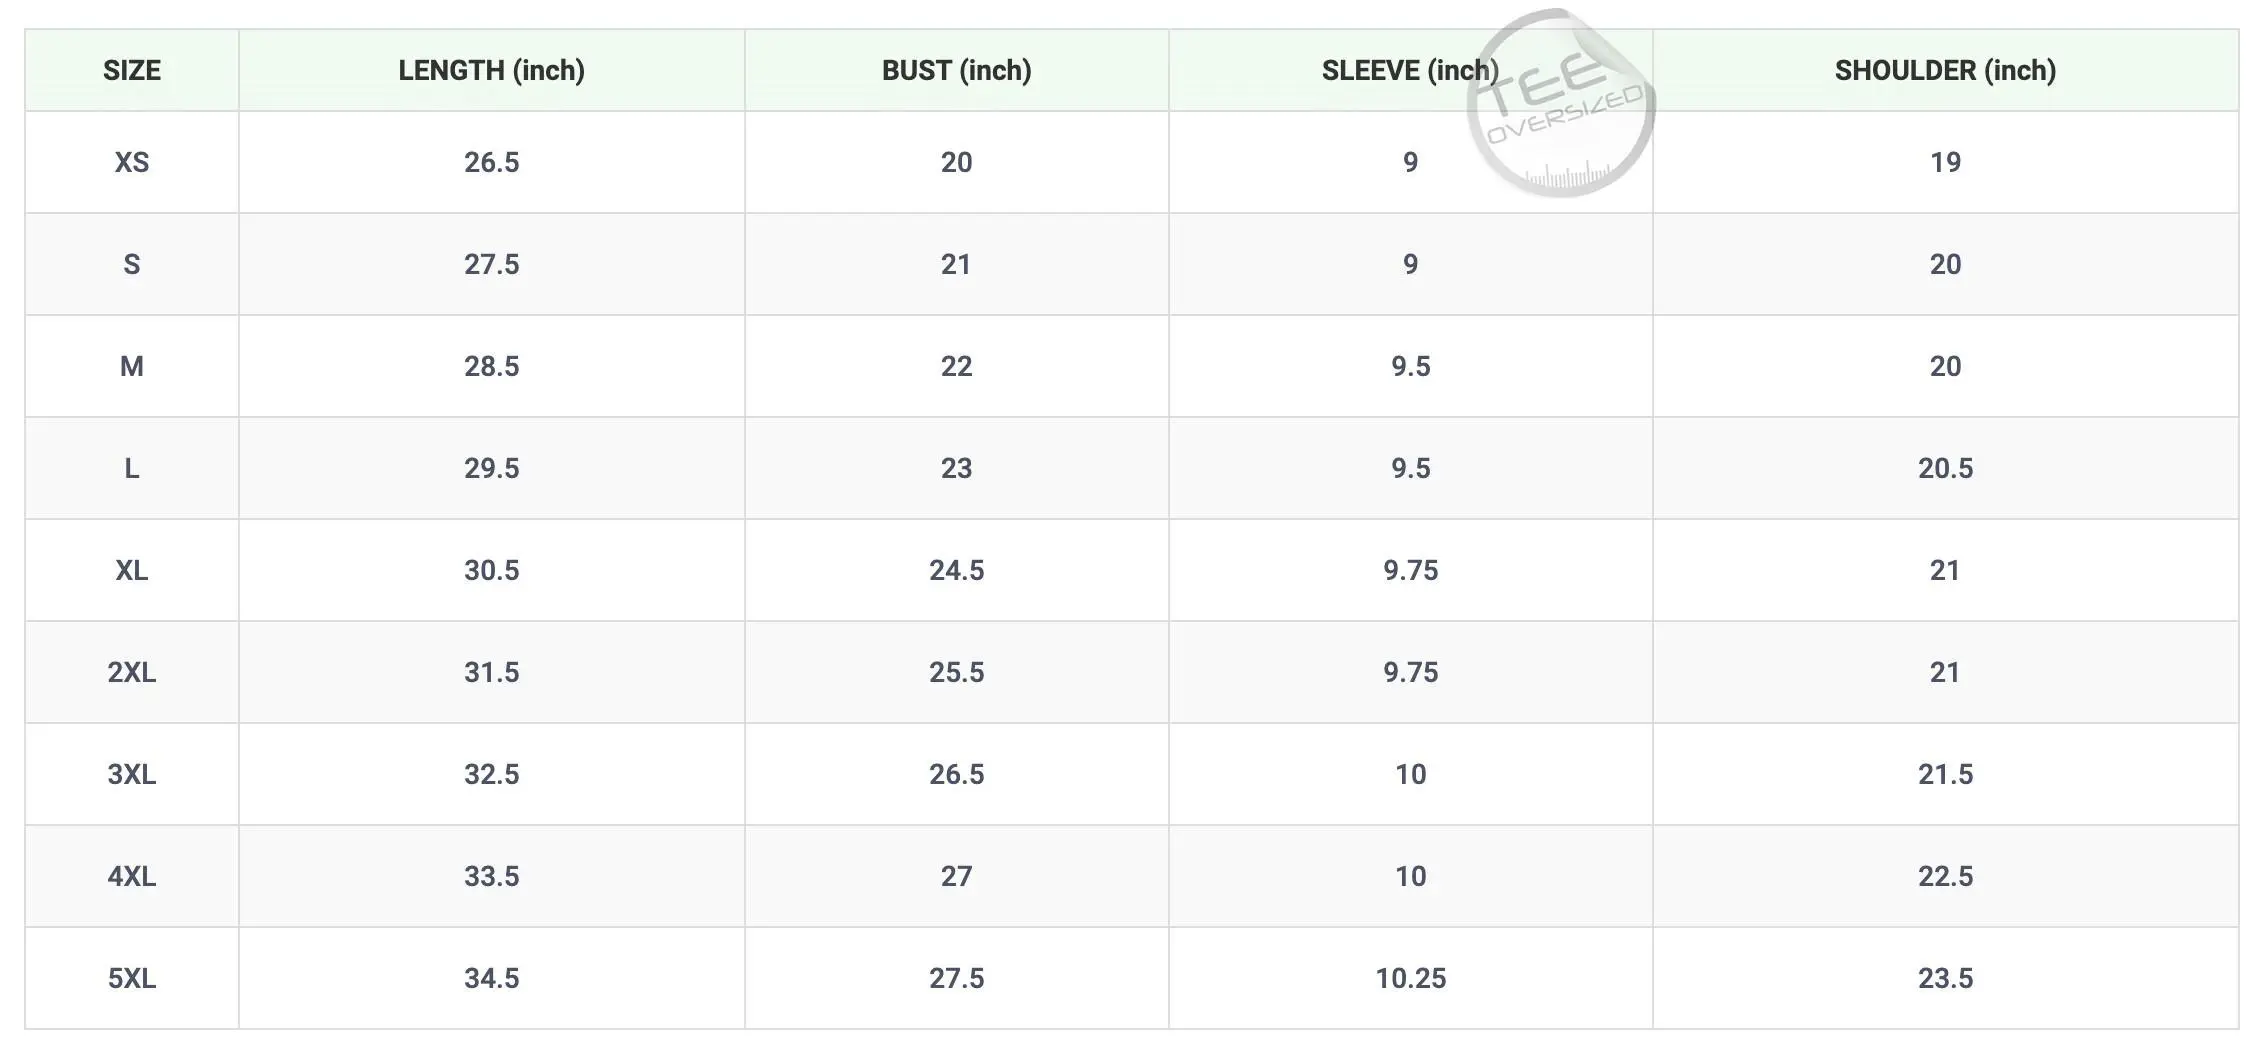Select sleeve value 10.25 in 5XL row
Screen dimensions: 2262x1058
1410,978
